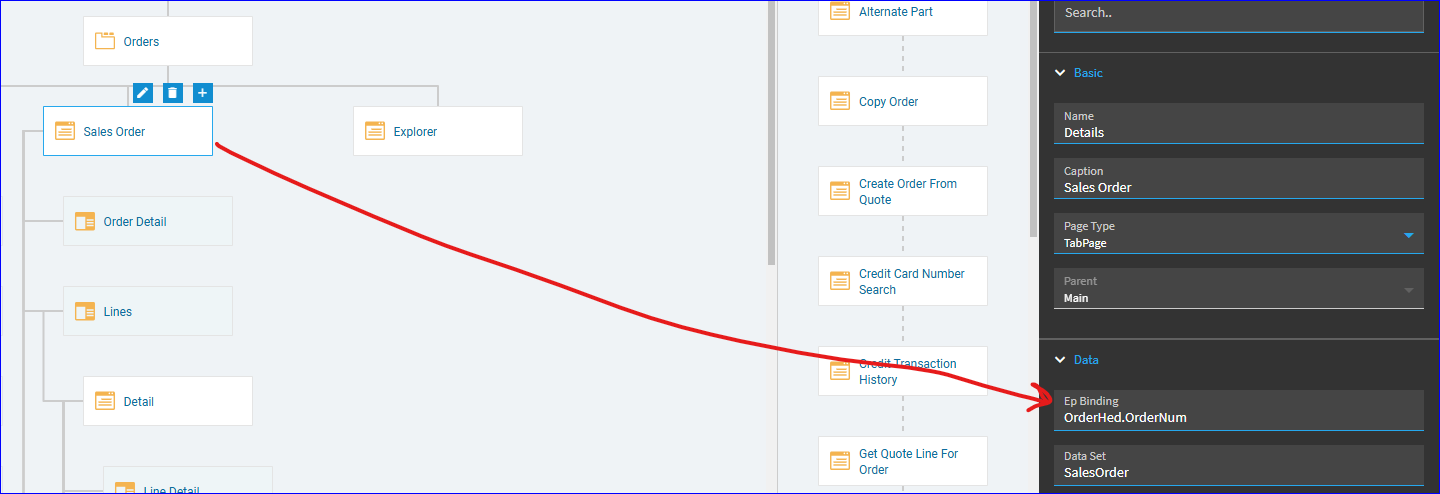Viewport: 1440px width, 494px height.
Task: Select the Lines node in the tree
Action: [148, 311]
